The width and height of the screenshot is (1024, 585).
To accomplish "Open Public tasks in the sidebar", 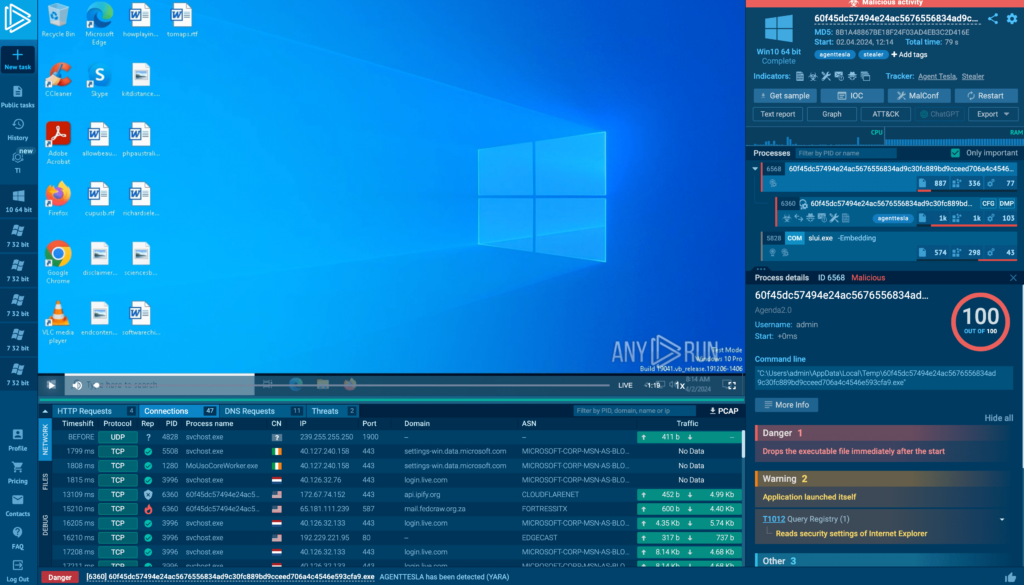I will [x=18, y=95].
